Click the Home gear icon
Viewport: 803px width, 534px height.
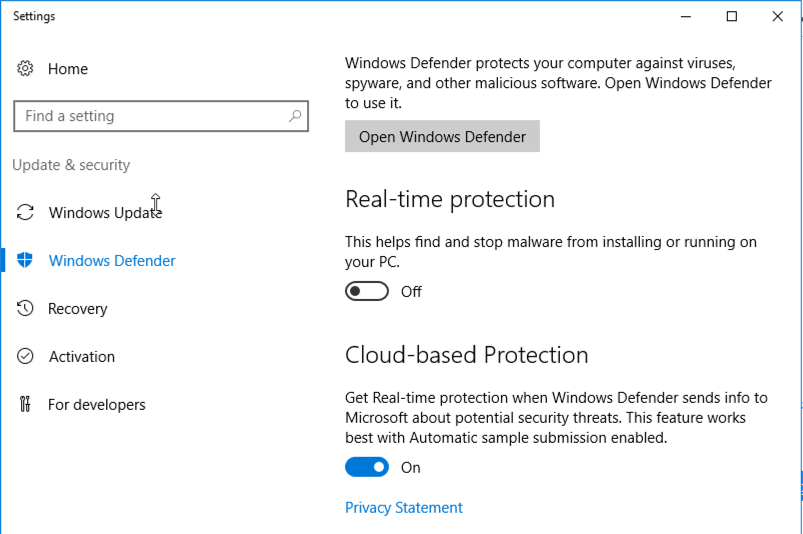click(x=26, y=69)
